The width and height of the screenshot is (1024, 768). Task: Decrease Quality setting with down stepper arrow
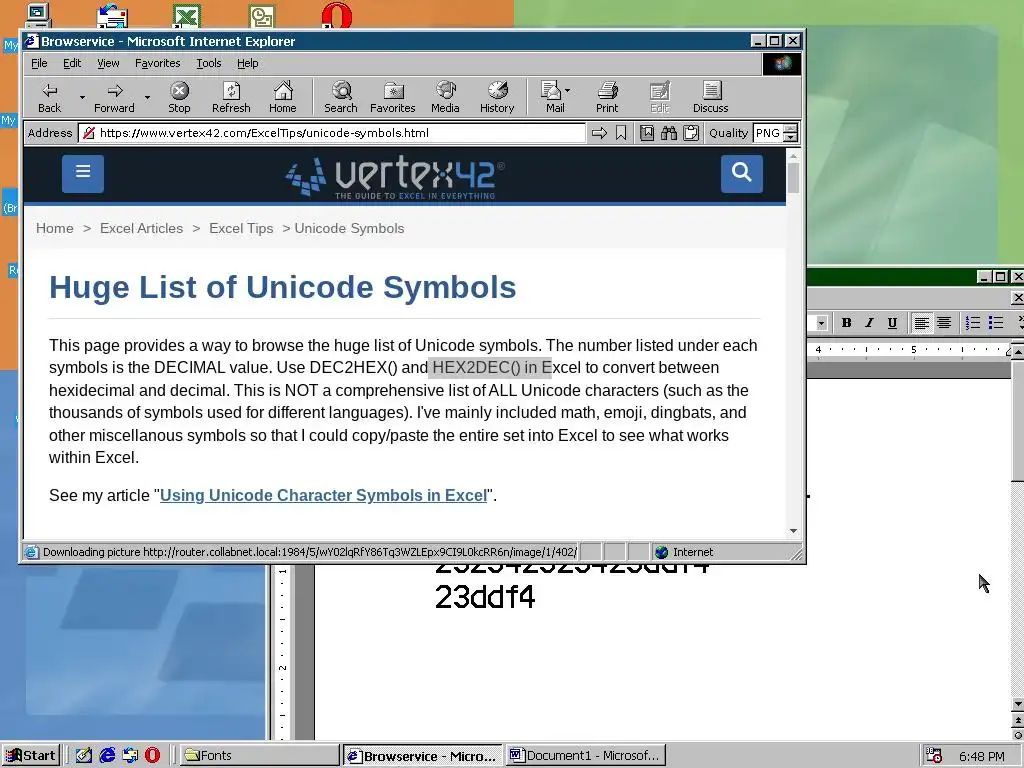[x=790, y=138]
